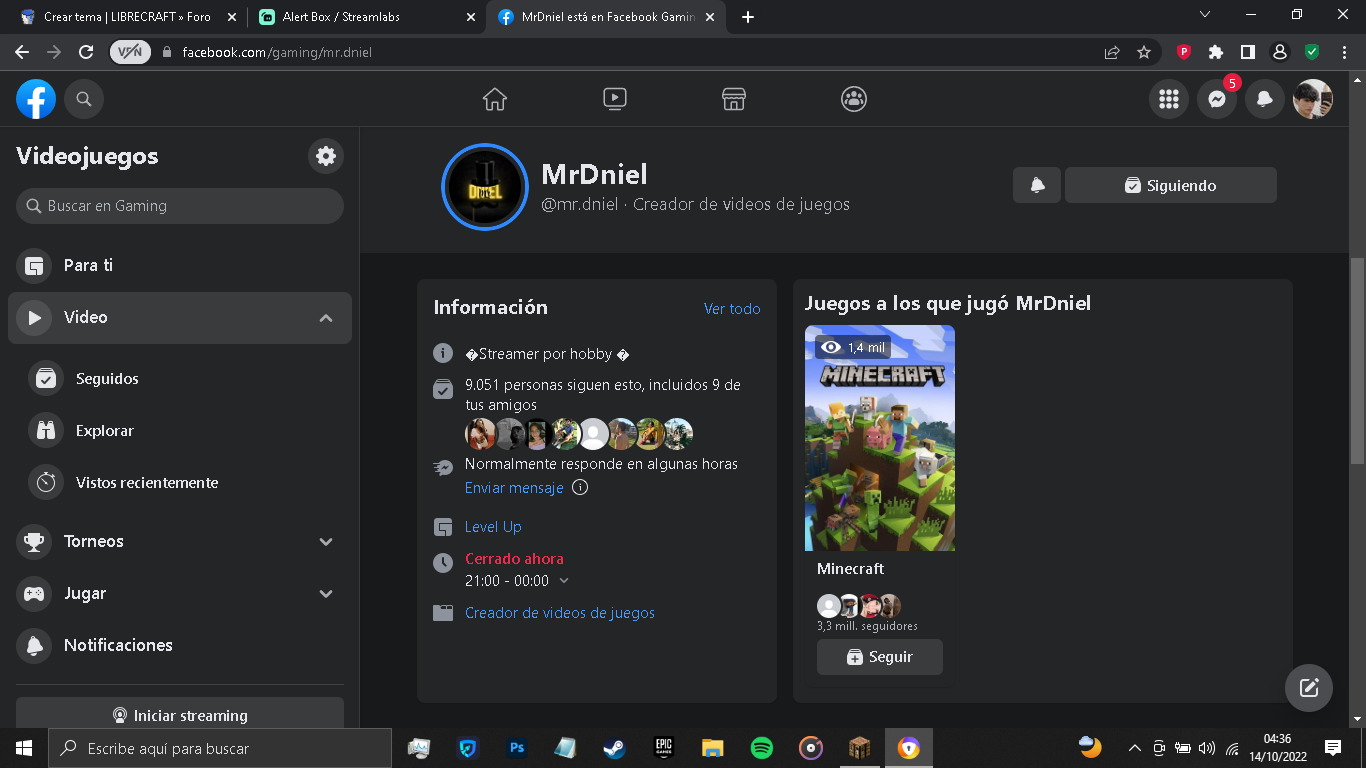
Task: Open Epic Games launcher from taskbar
Action: (x=663, y=748)
